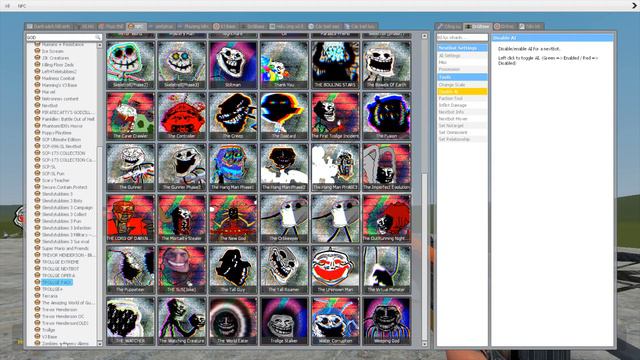
Task: Spawn The Cave Crawler NPC
Action: point(131,116)
